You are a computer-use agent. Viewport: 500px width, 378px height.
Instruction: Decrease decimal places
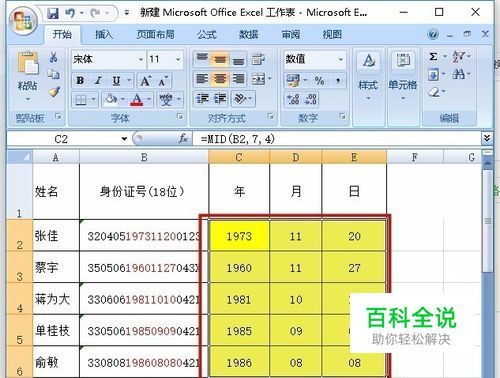pos(311,99)
